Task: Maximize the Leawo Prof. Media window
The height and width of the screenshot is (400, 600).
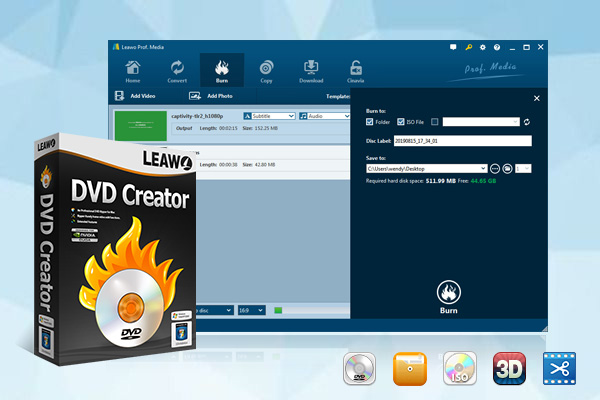Action: click(x=527, y=47)
